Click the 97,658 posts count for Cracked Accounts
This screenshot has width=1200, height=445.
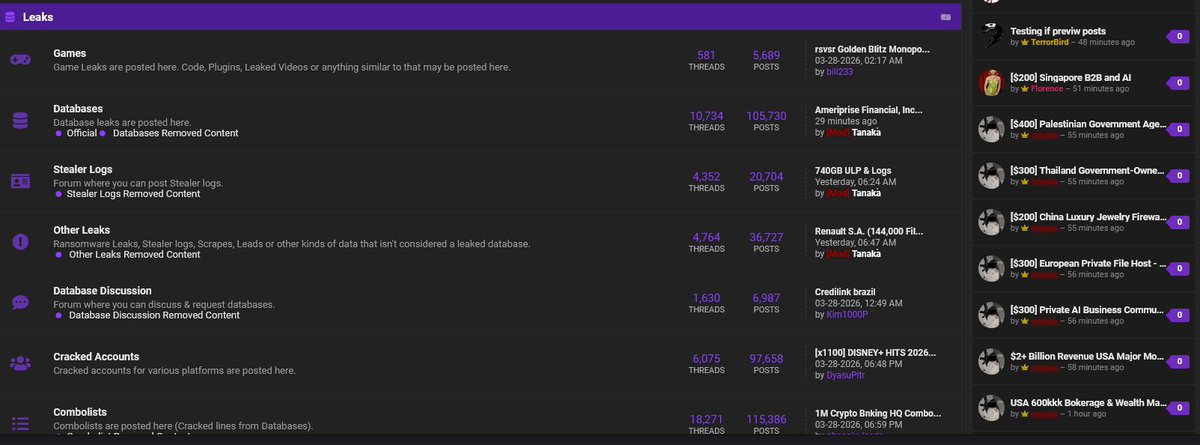pos(766,358)
